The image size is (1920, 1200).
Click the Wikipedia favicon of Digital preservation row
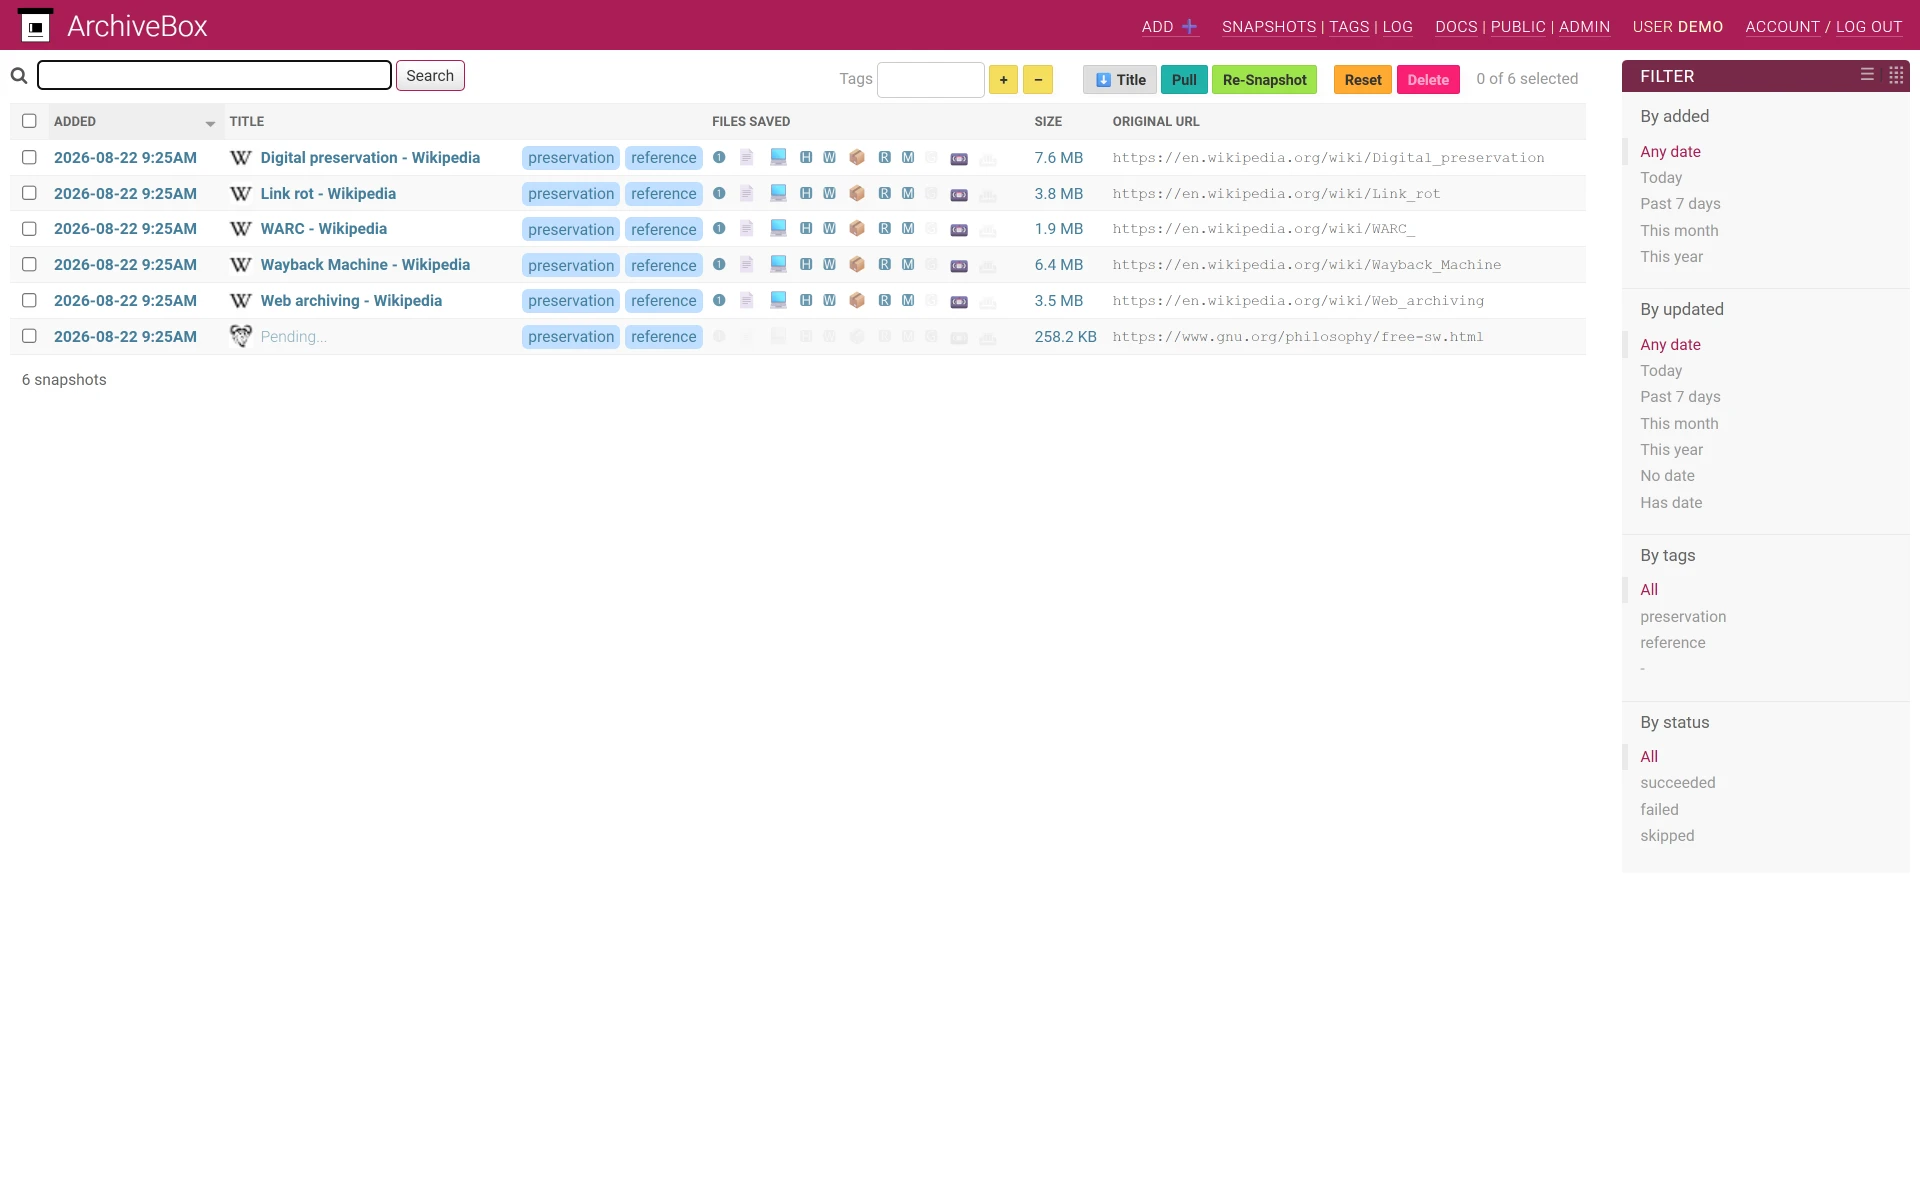(x=240, y=157)
